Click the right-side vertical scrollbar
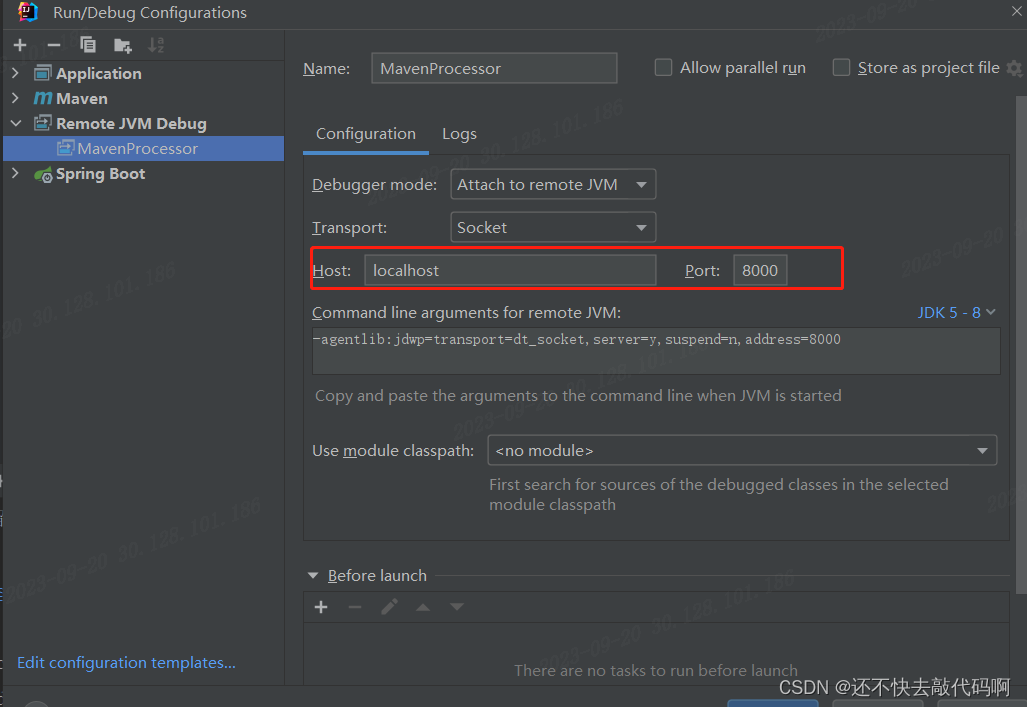The width and height of the screenshot is (1027, 707). [x=1021, y=344]
